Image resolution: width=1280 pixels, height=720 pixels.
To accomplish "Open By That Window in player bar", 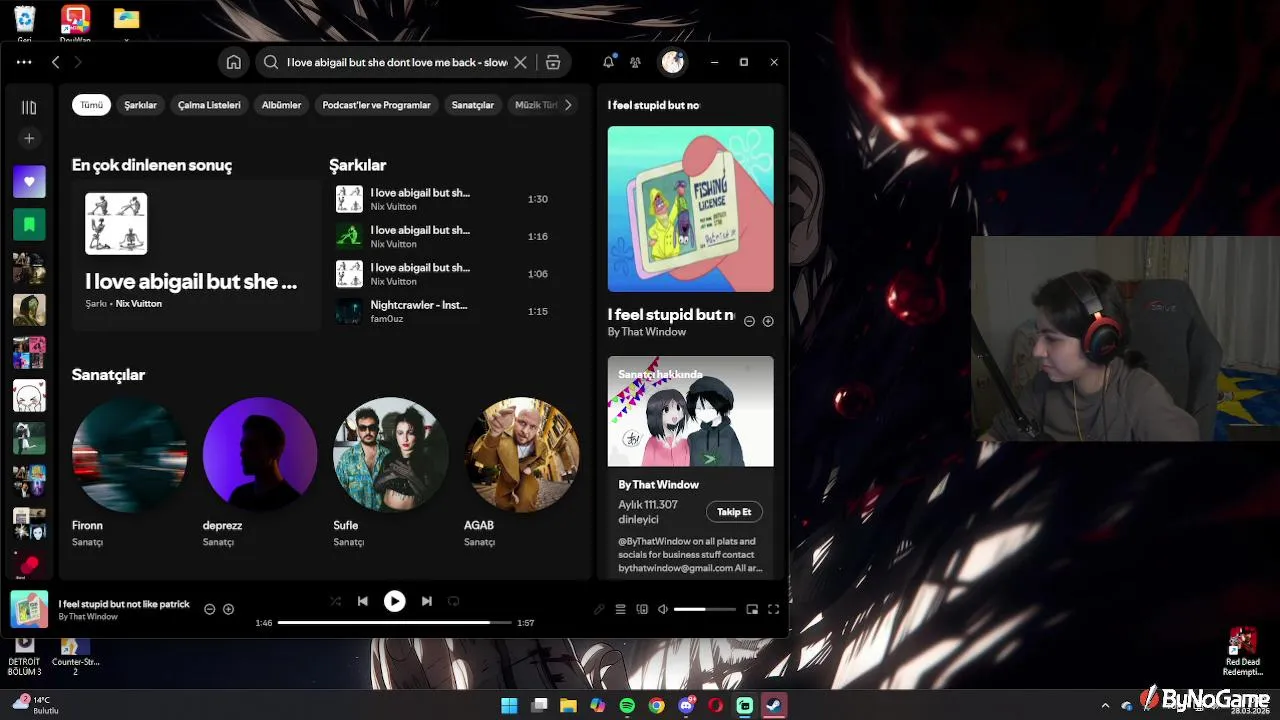I will pos(88,617).
